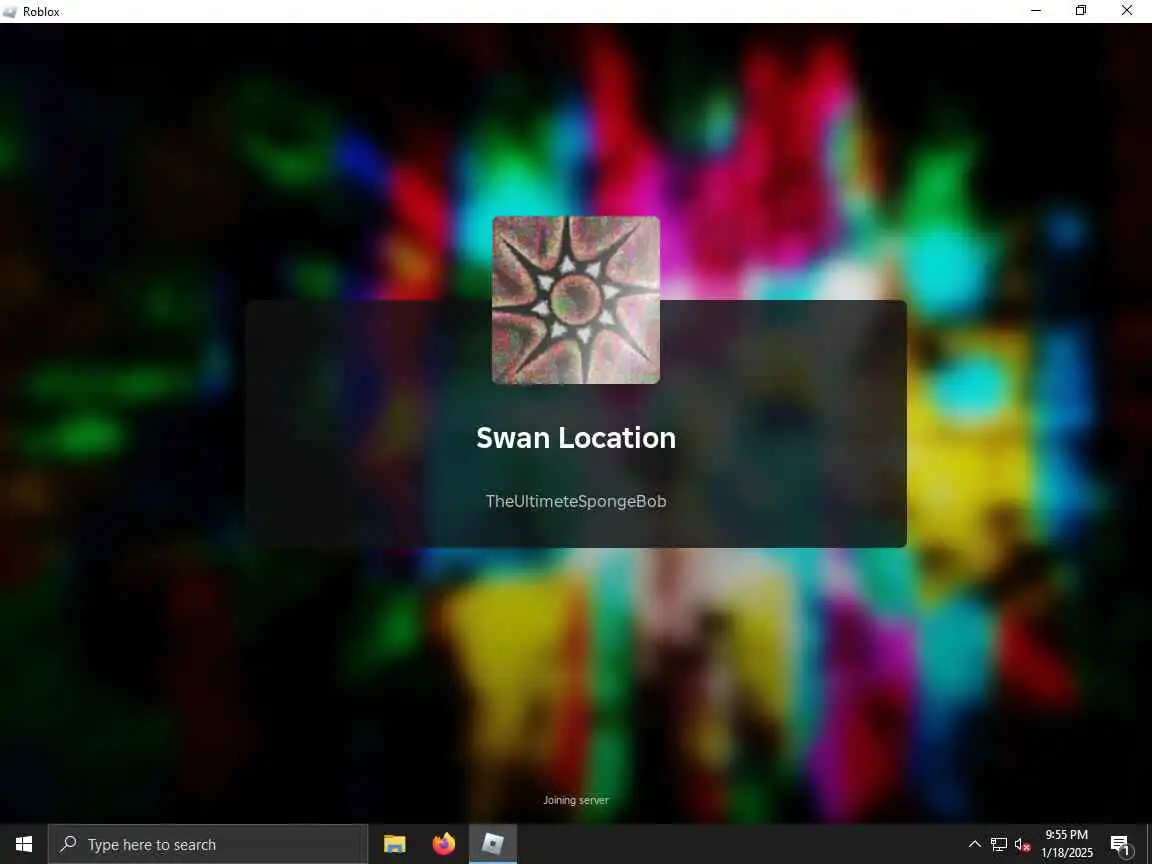The image size is (1152, 864).
Task: Click the Swan Location title text
Action: tap(576, 438)
